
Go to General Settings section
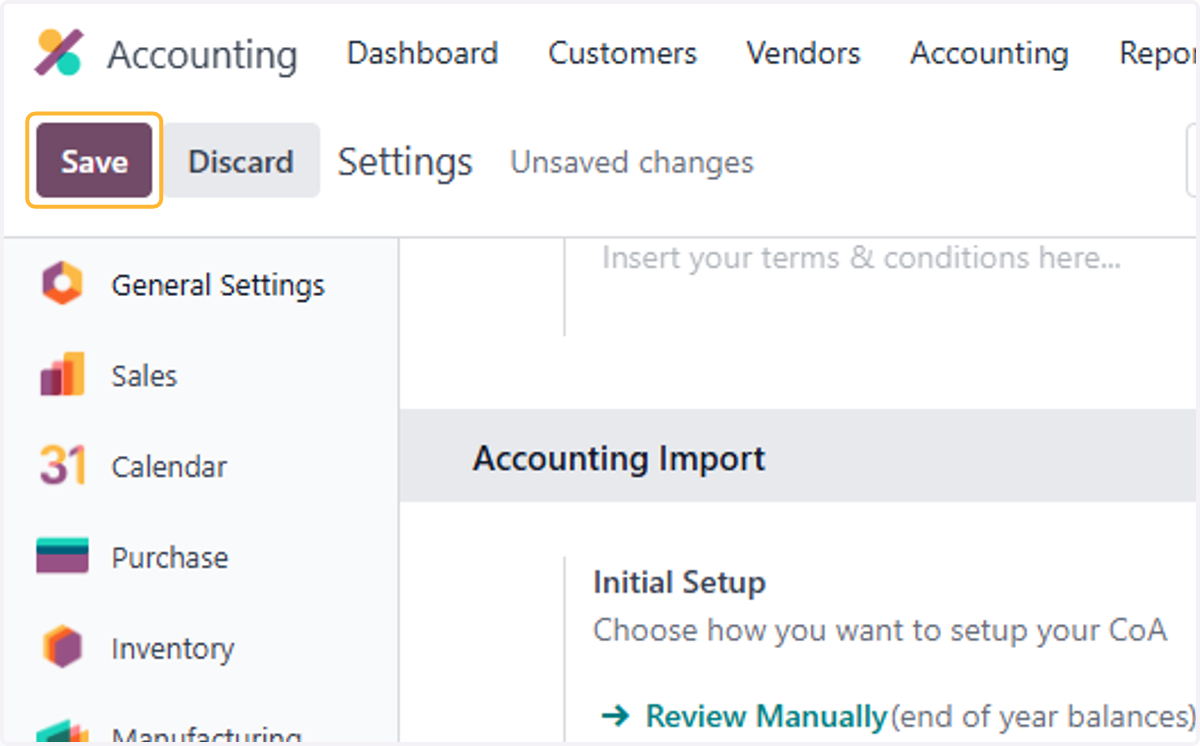pyautogui.click(x=218, y=285)
